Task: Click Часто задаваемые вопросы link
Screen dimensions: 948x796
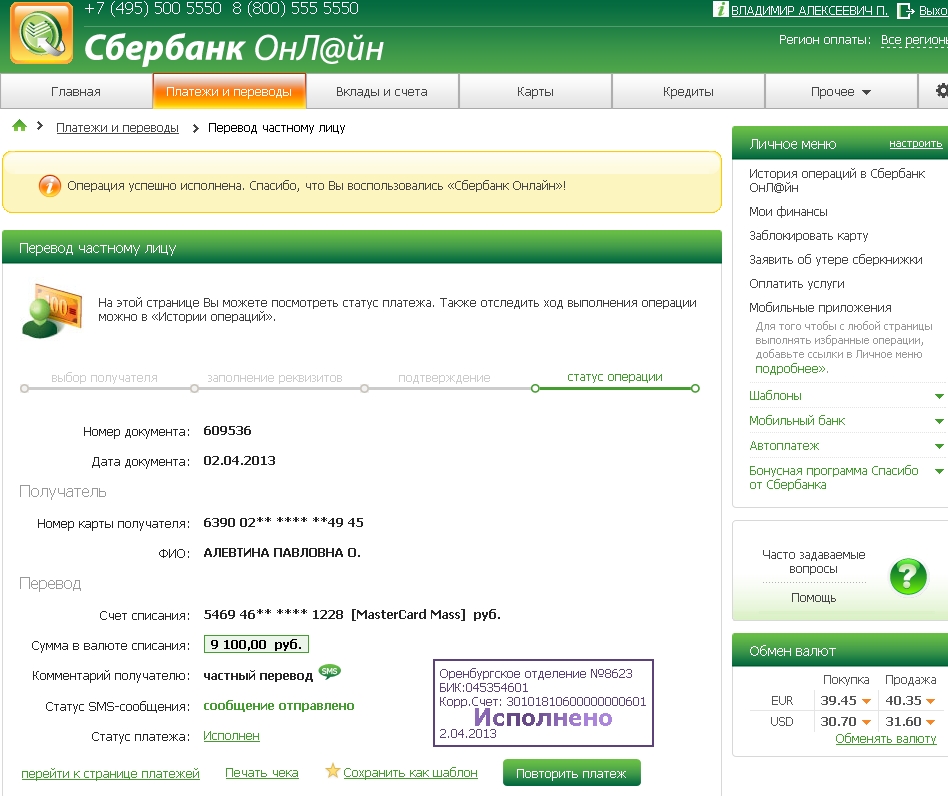Action: point(814,561)
